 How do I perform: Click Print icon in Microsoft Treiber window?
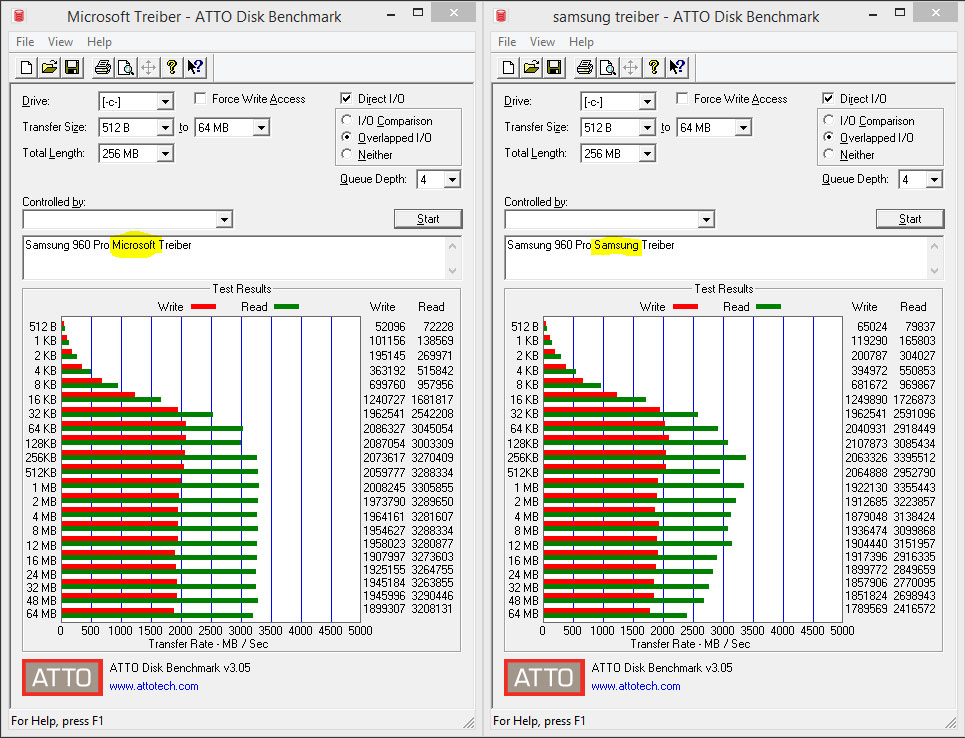103,67
